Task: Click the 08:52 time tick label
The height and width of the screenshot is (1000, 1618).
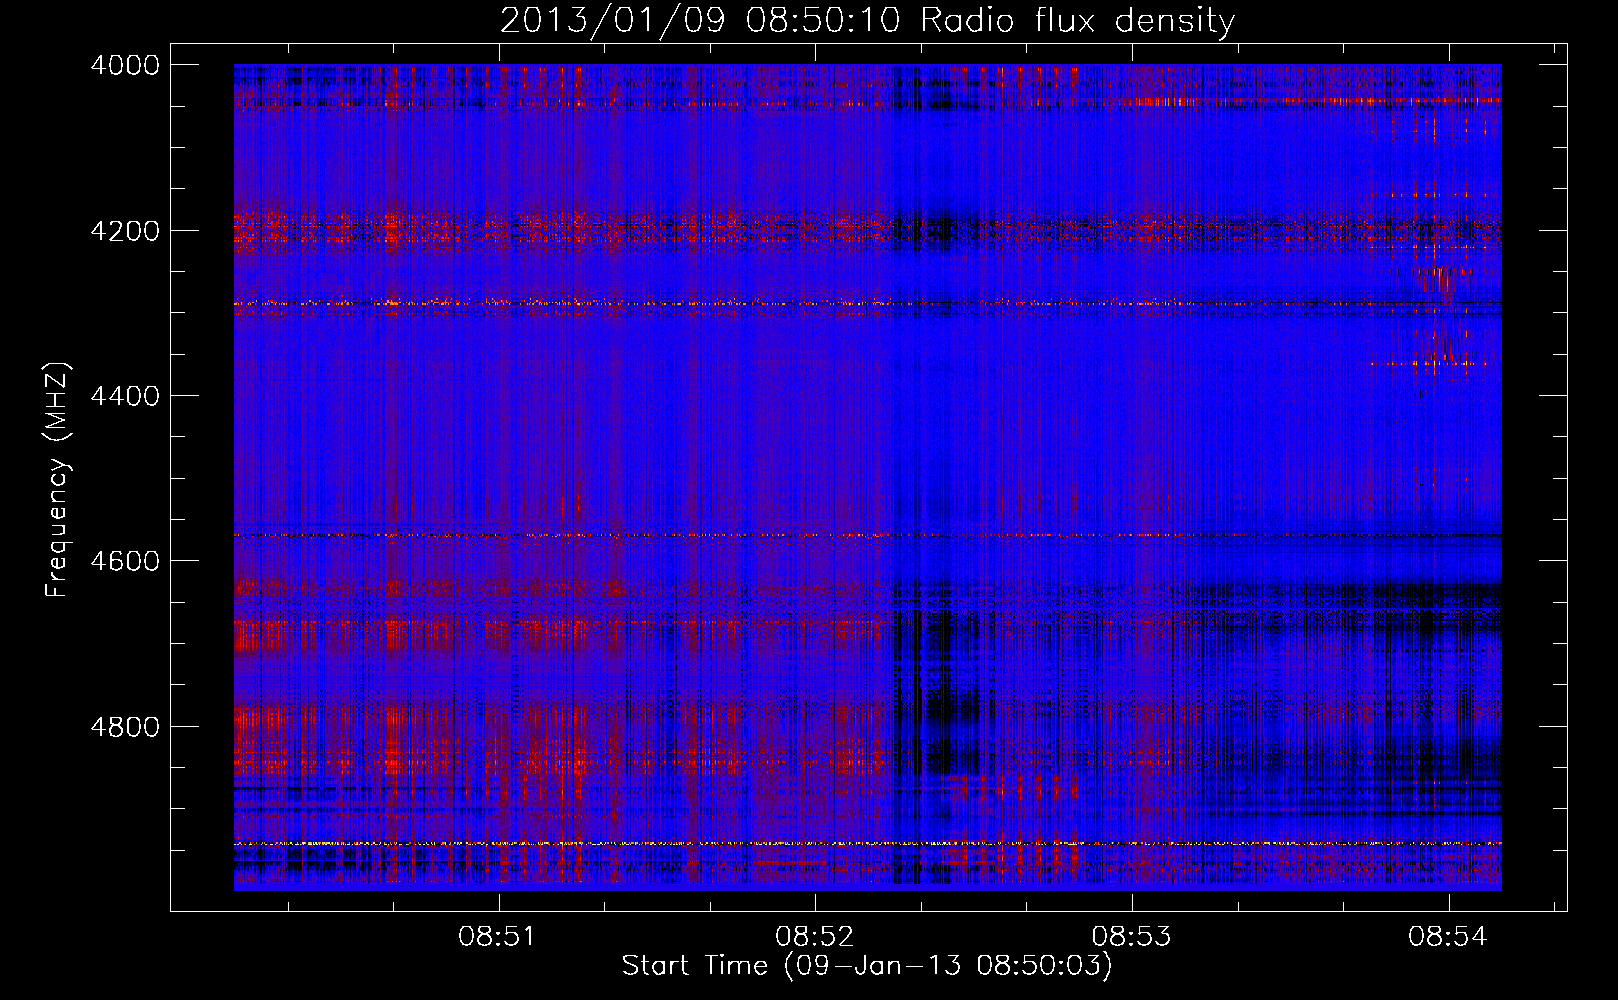Action: [x=814, y=937]
